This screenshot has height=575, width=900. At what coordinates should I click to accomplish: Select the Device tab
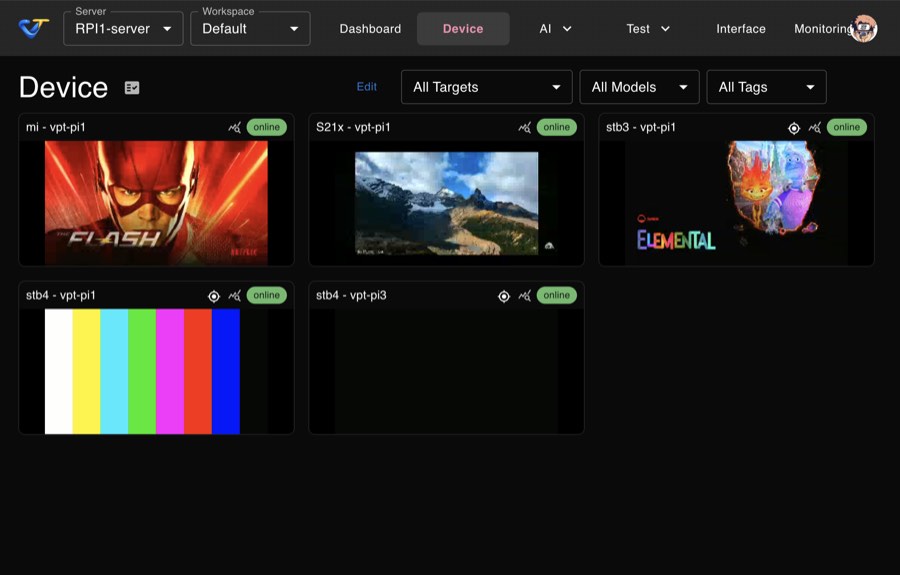463,29
